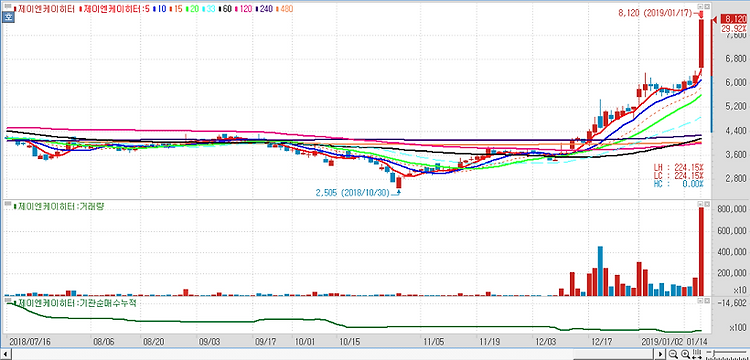Click the 12/17 date axis label

pos(603,342)
